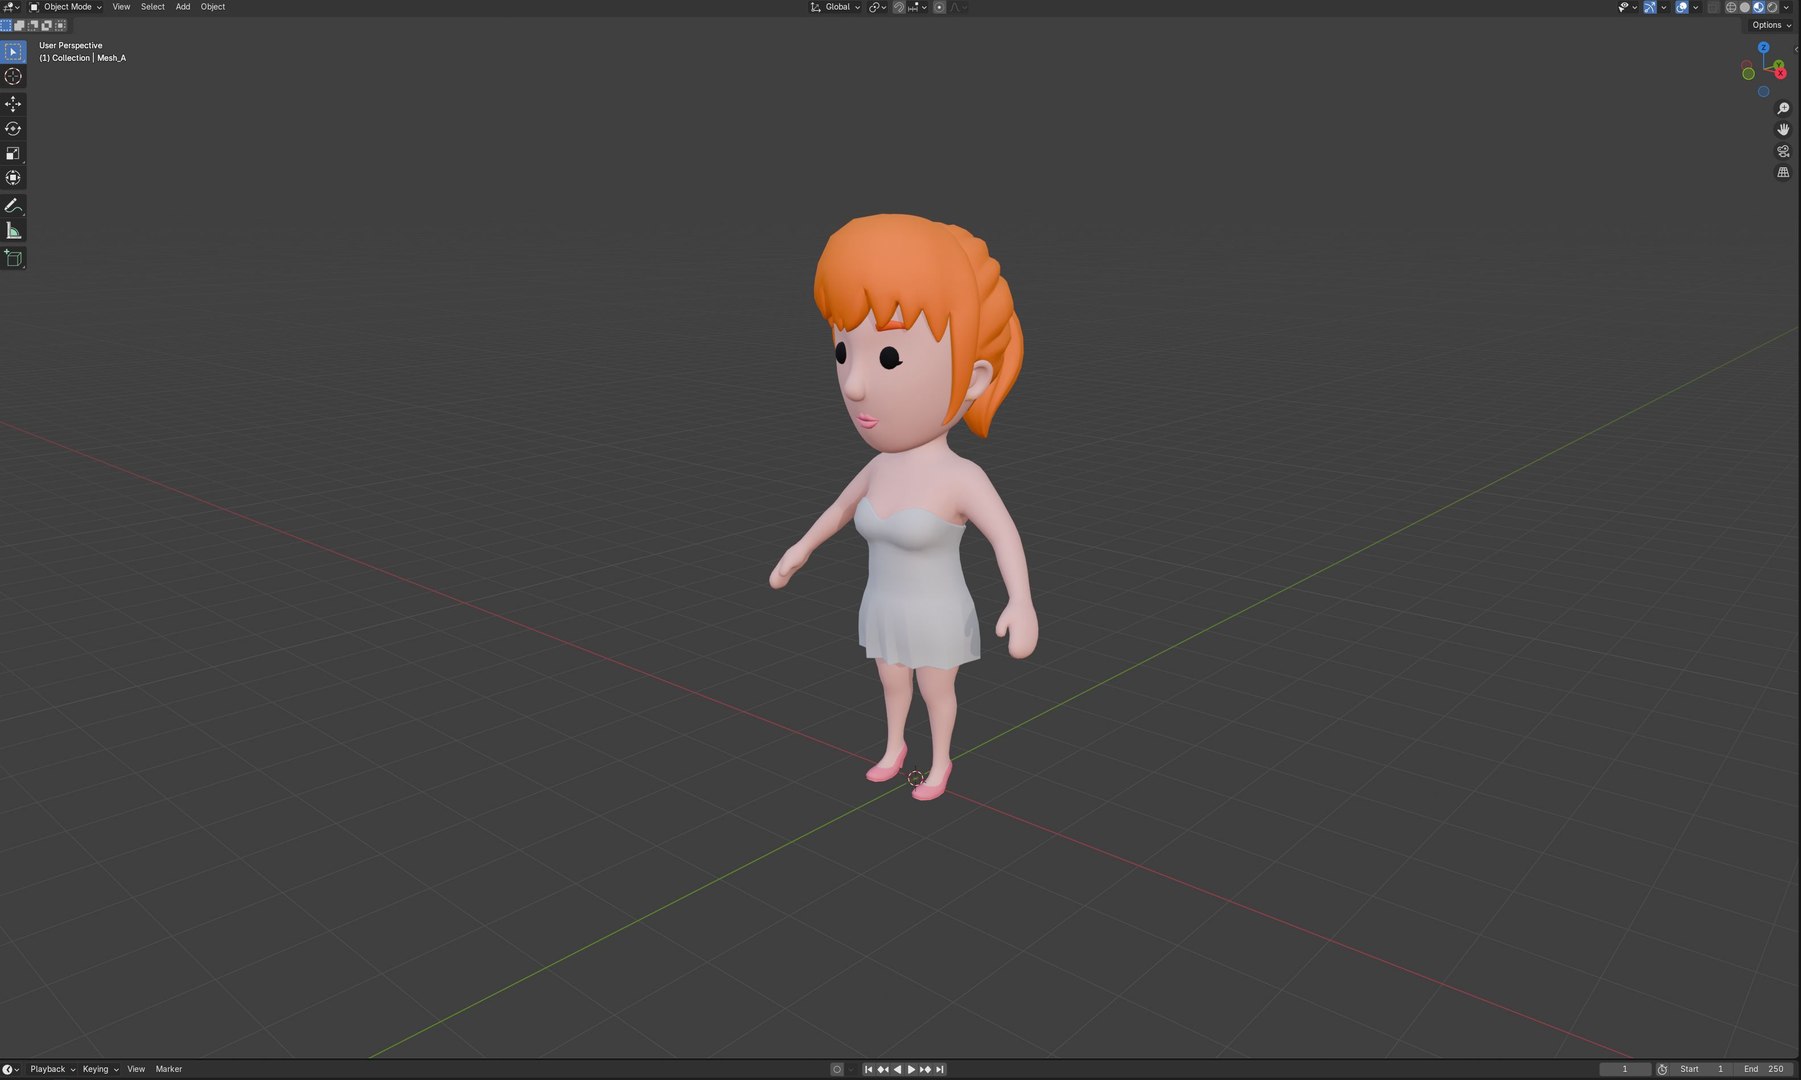Pick the Measure tool
The height and width of the screenshot is (1080, 1801).
tap(13, 231)
